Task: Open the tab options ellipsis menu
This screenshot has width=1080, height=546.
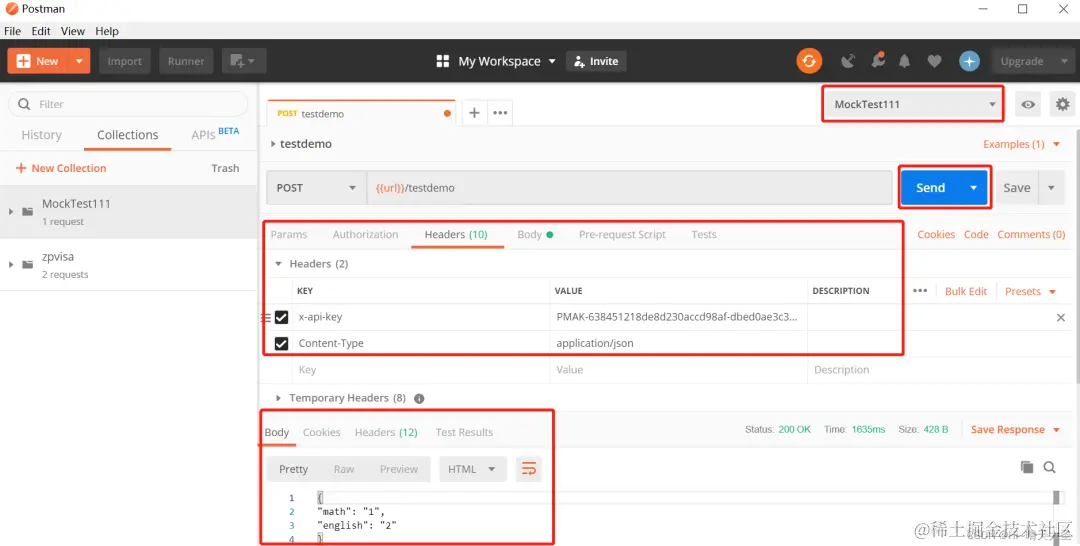Action: pyautogui.click(x=500, y=113)
